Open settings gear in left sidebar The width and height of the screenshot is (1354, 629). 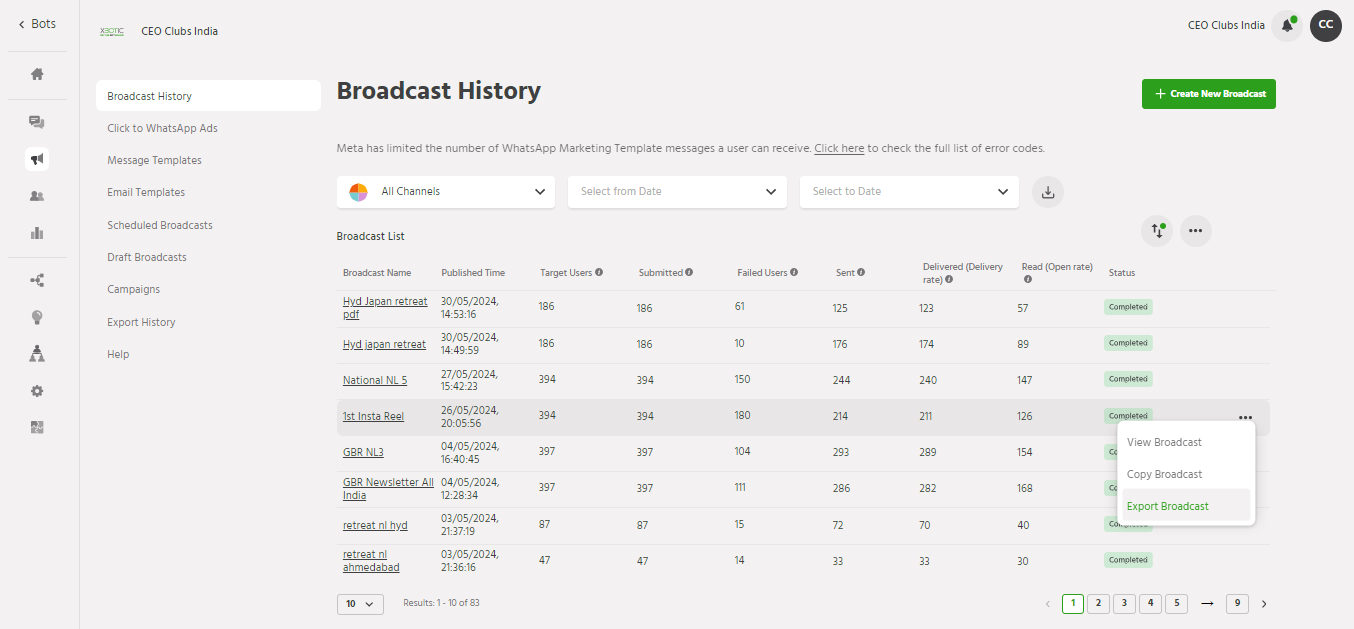[37, 391]
